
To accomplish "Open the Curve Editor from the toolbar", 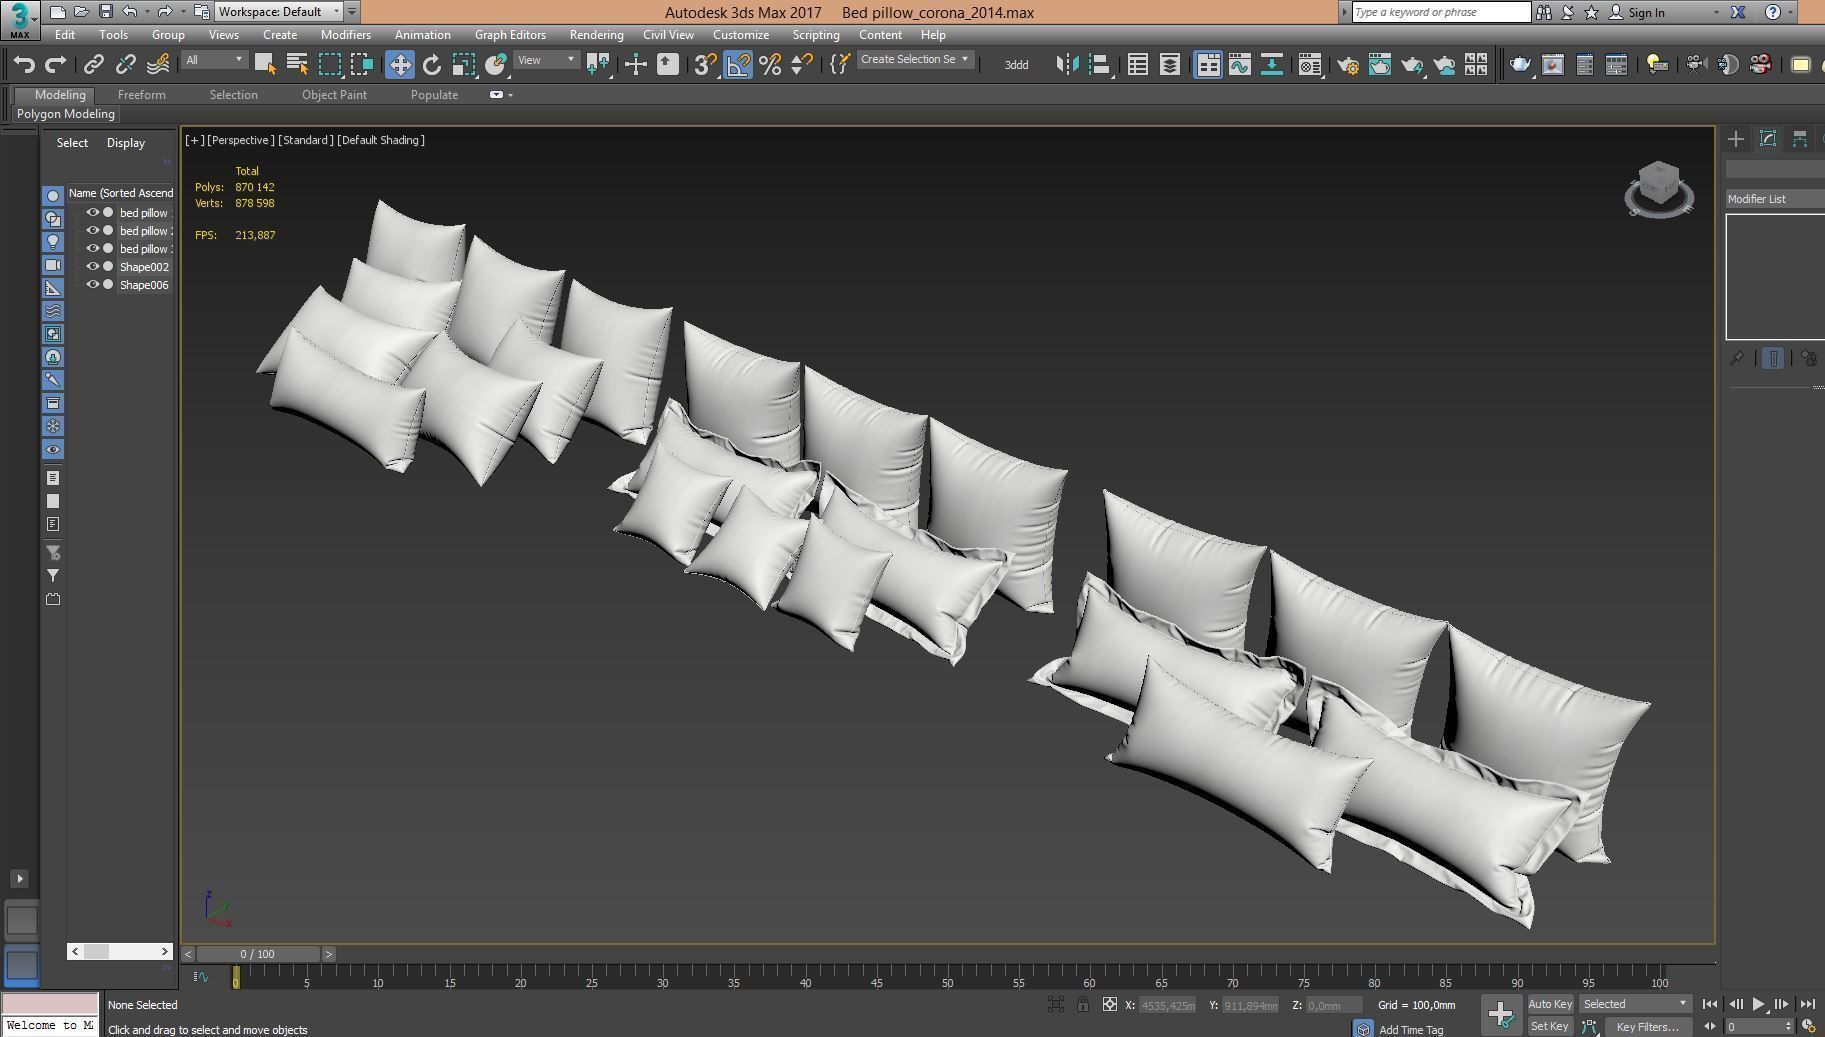I will (x=1240, y=65).
